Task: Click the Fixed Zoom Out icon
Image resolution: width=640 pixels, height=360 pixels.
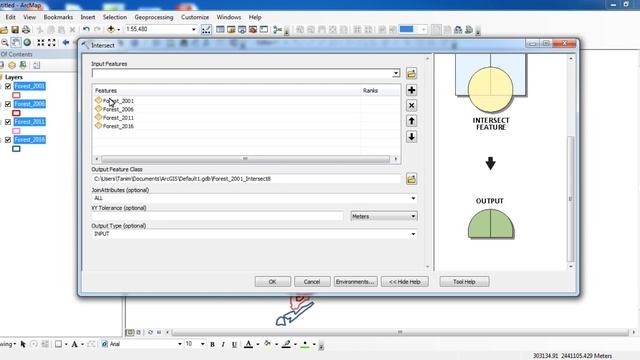Action: (x=52, y=42)
